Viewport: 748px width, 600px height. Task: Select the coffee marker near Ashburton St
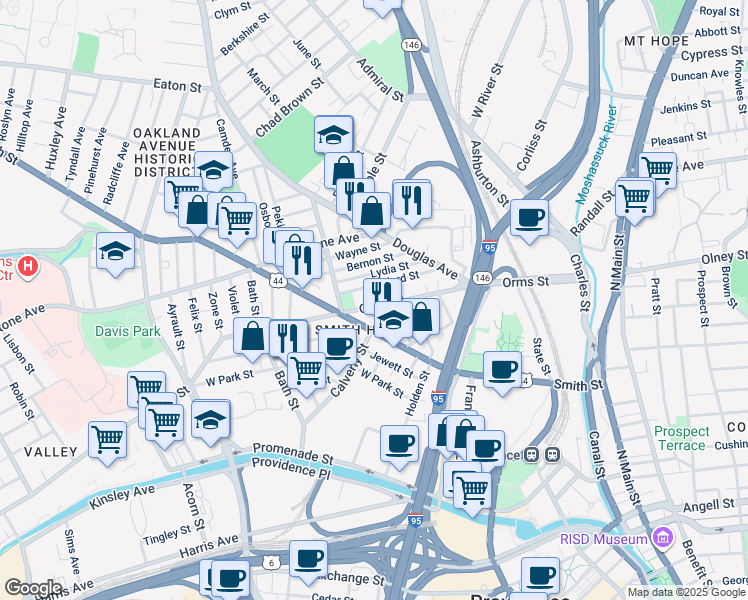(x=529, y=216)
